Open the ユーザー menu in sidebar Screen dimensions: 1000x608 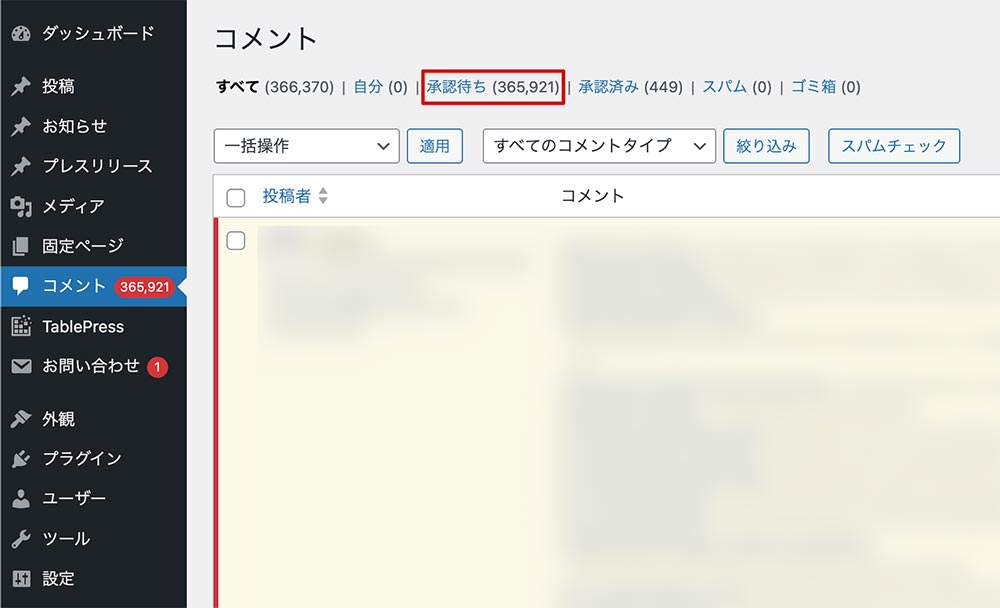coord(74,498)
